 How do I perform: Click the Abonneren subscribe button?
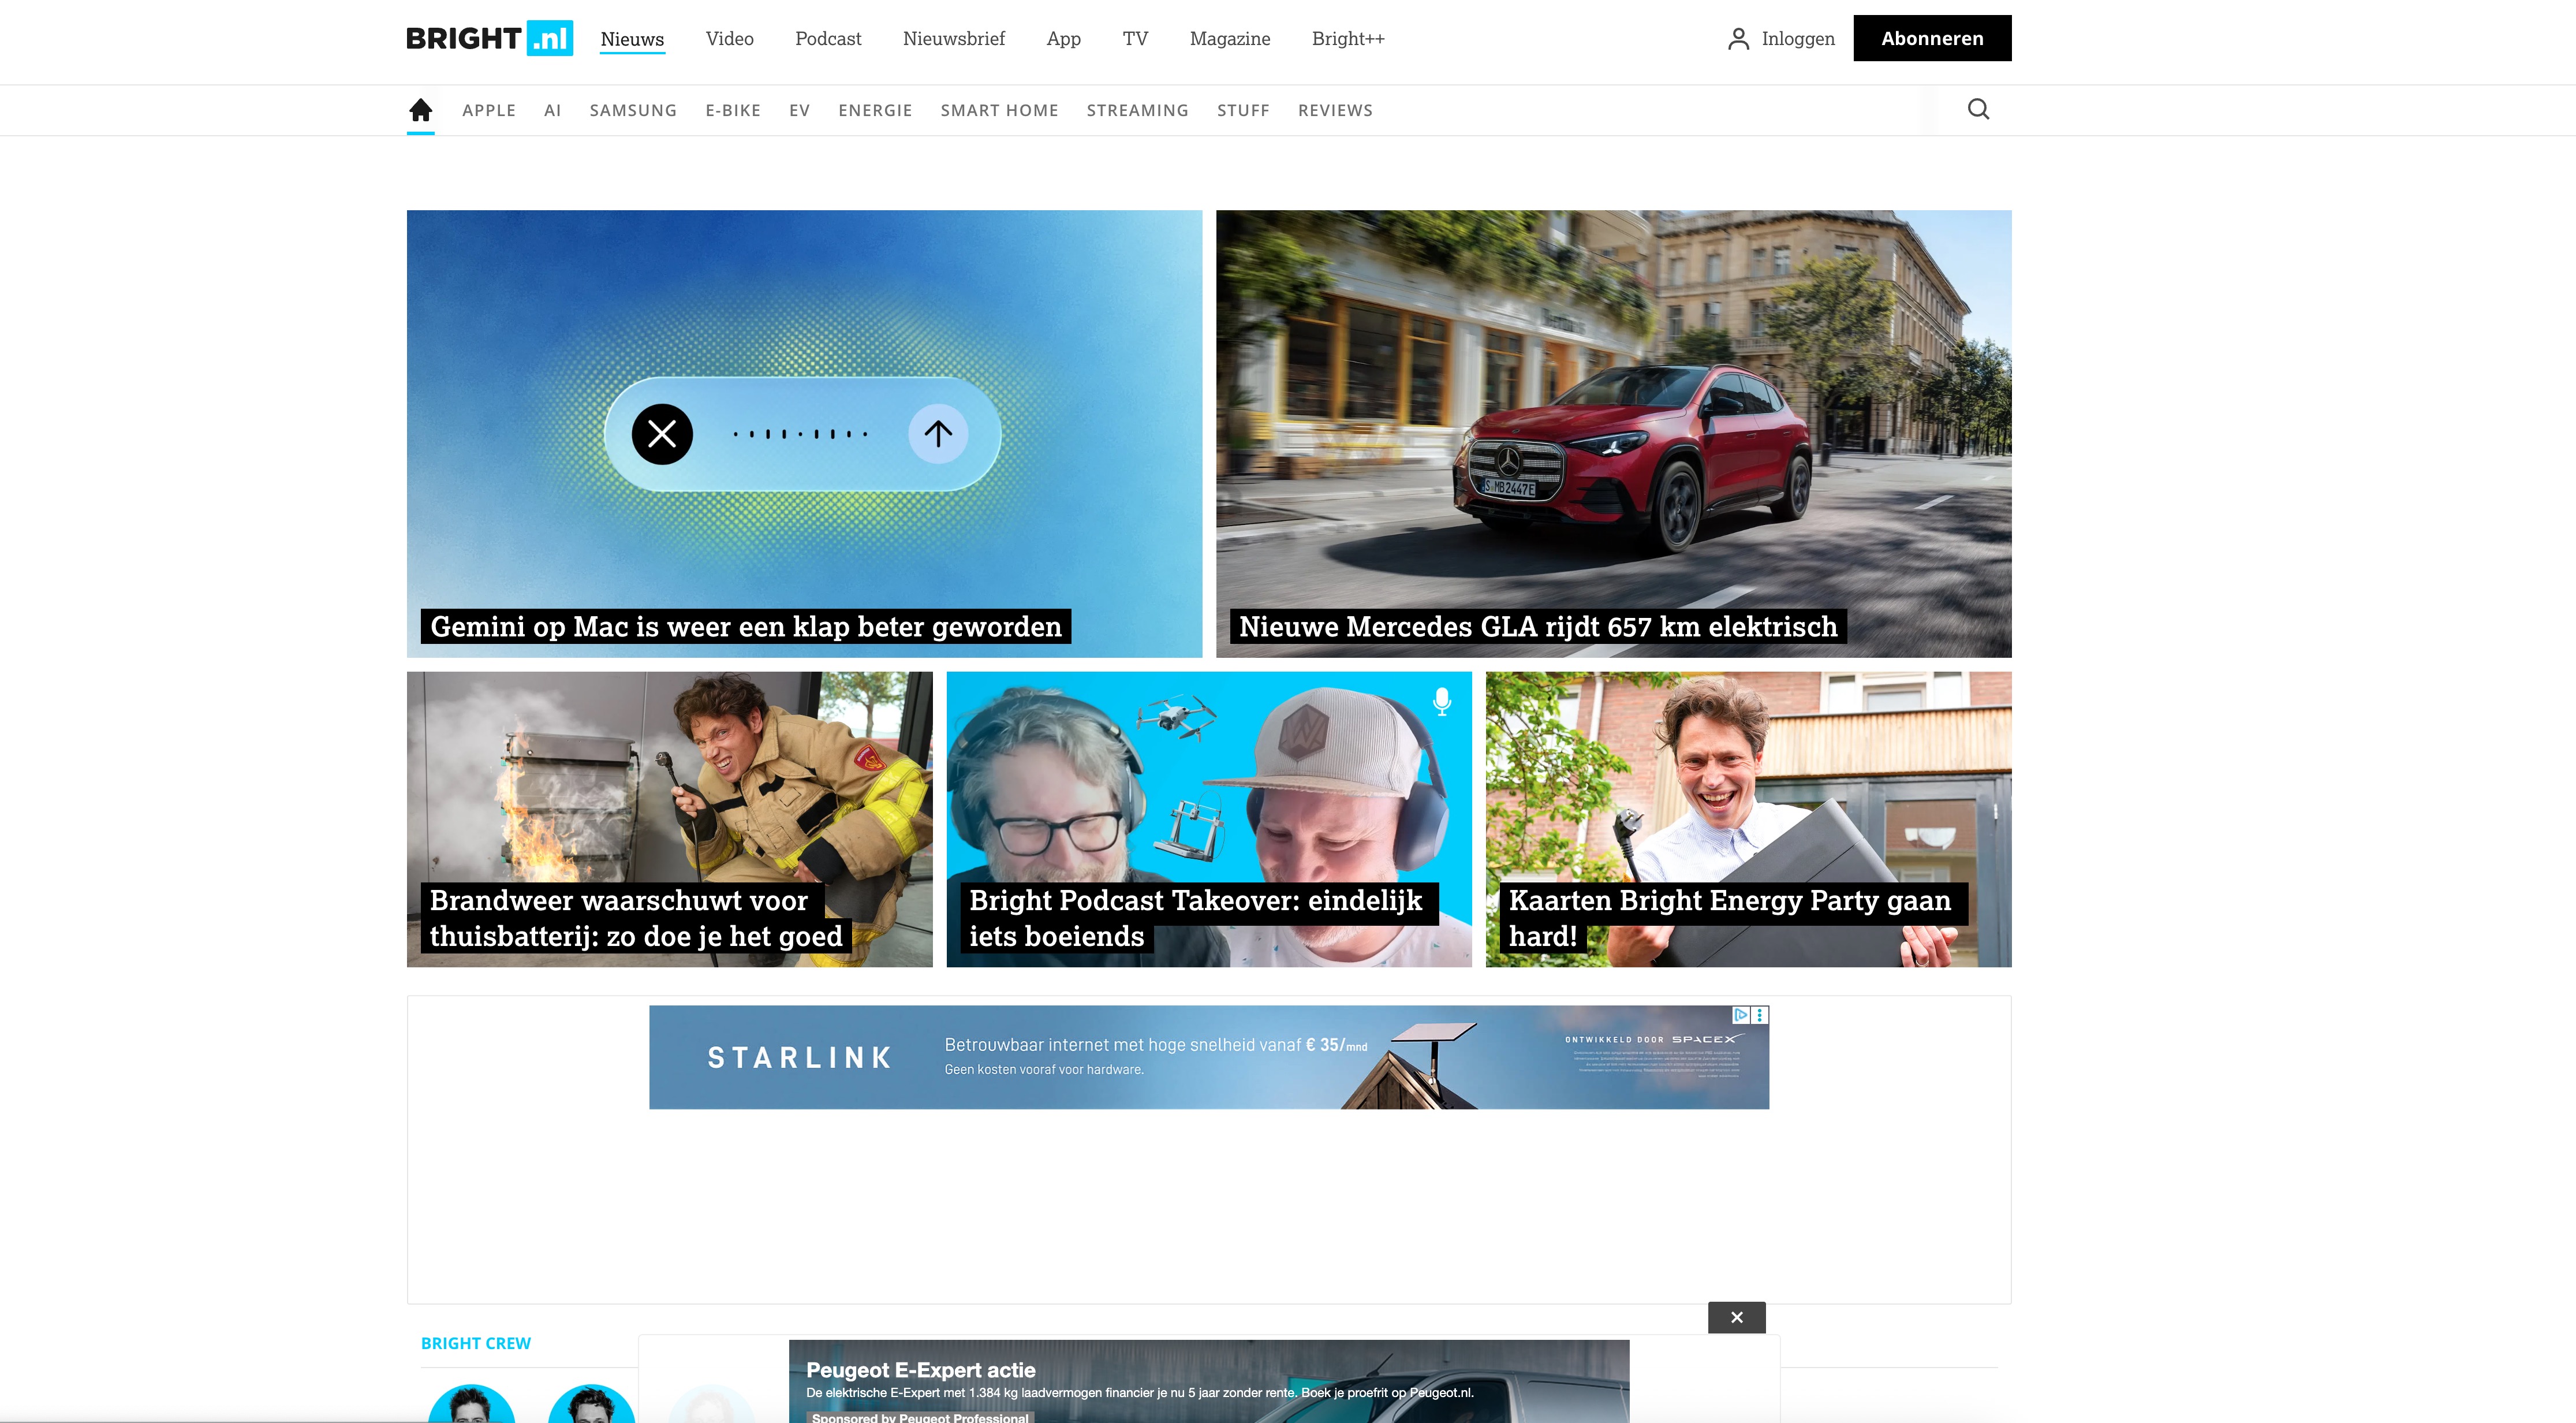1932,38
